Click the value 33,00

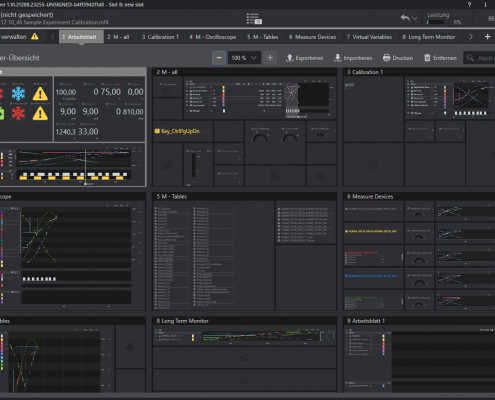[88, 132]
